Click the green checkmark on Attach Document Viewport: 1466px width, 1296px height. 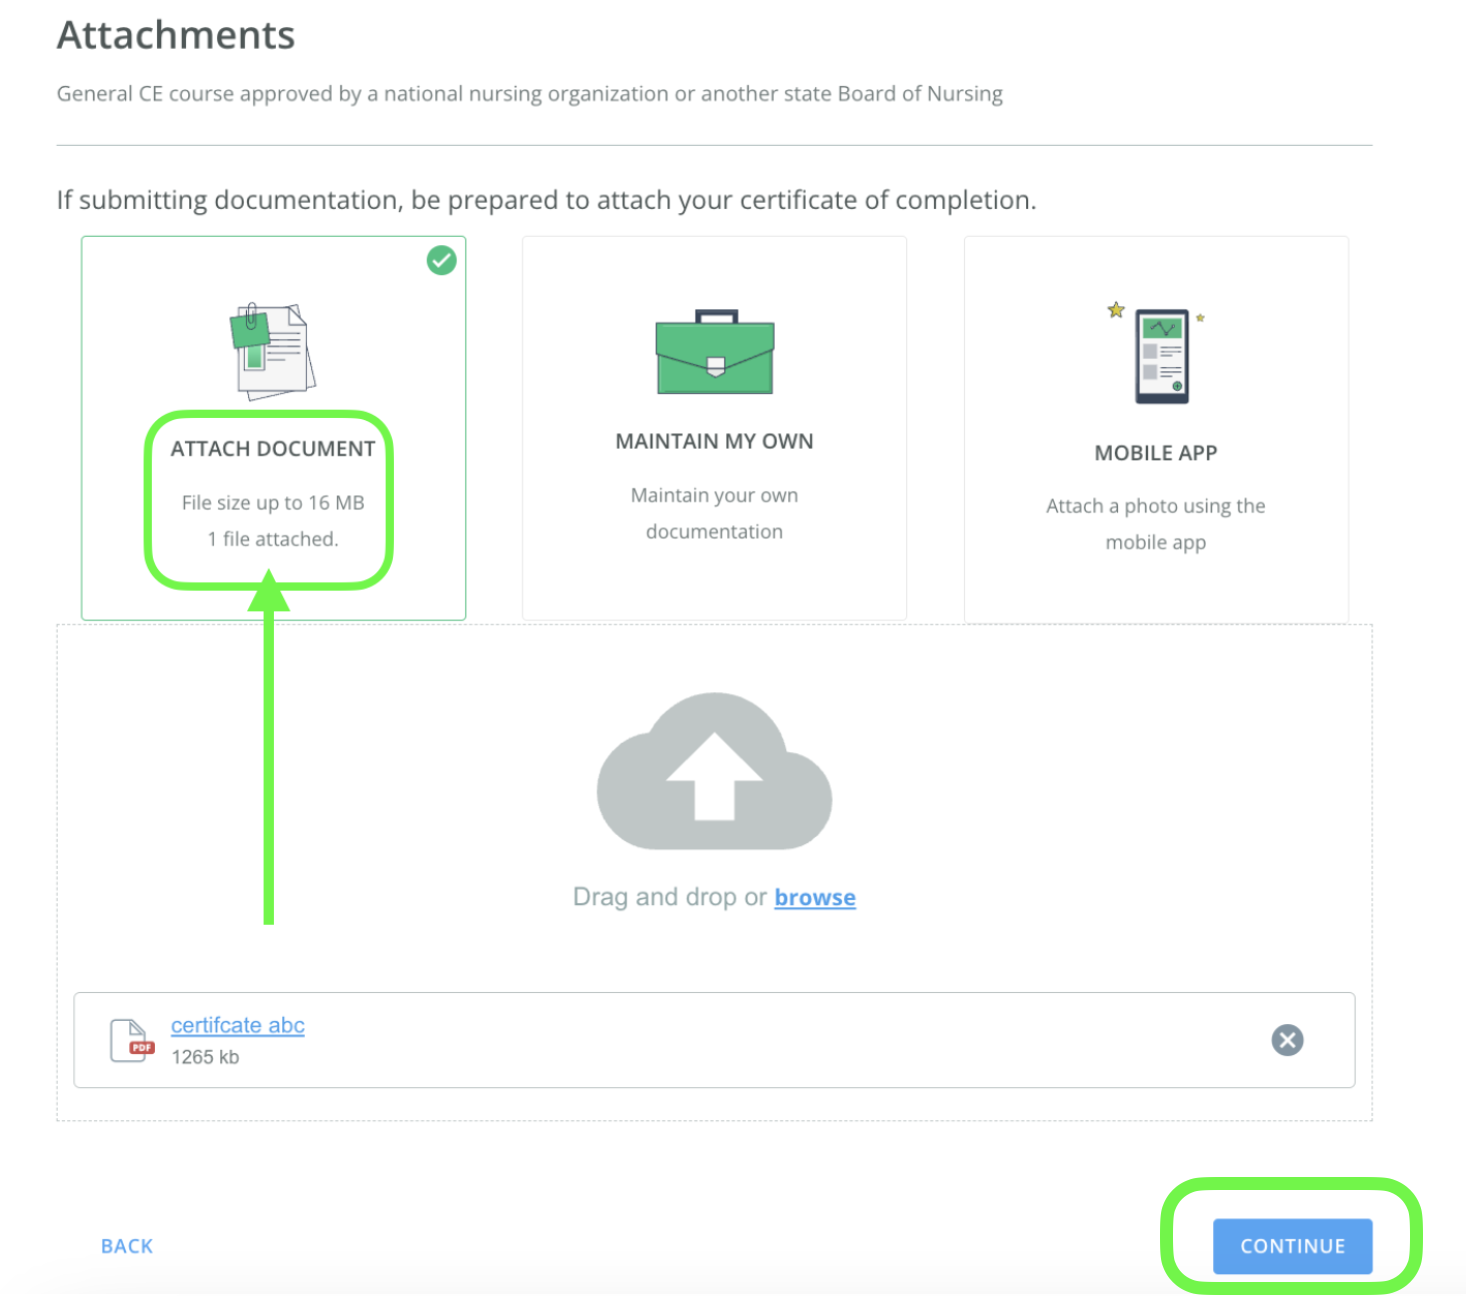point(441,261)
